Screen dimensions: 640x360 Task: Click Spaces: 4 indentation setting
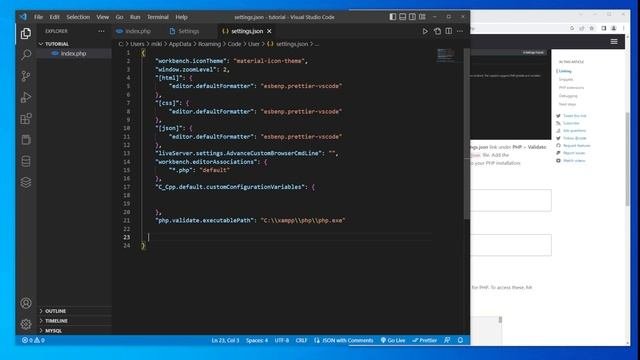257,340
